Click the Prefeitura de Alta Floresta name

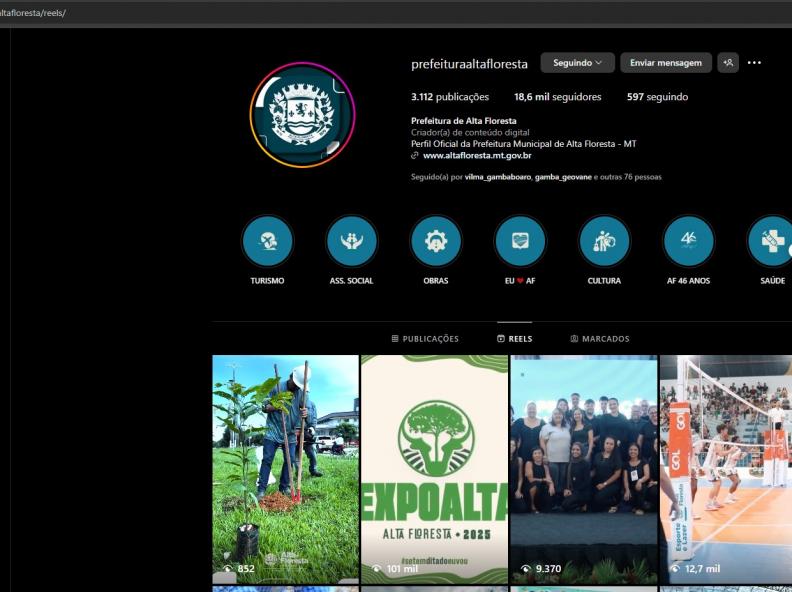coord(464,121)
